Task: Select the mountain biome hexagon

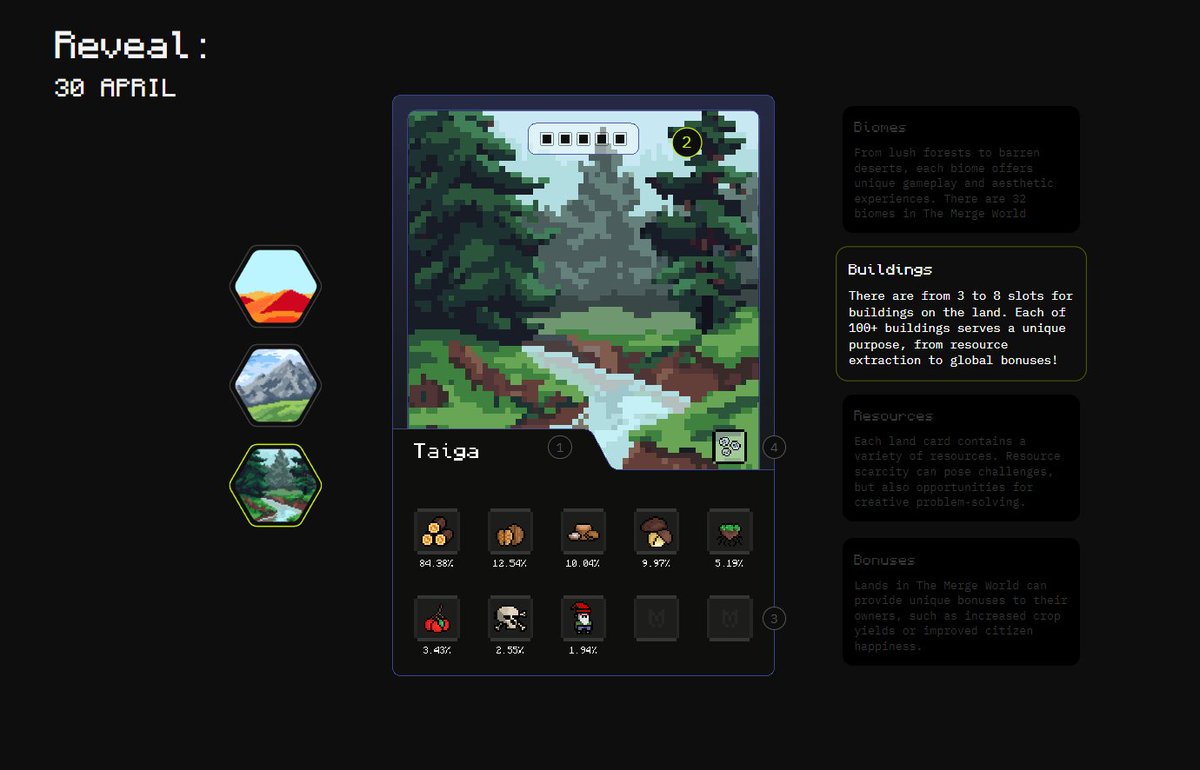Action: click(275, 386)
